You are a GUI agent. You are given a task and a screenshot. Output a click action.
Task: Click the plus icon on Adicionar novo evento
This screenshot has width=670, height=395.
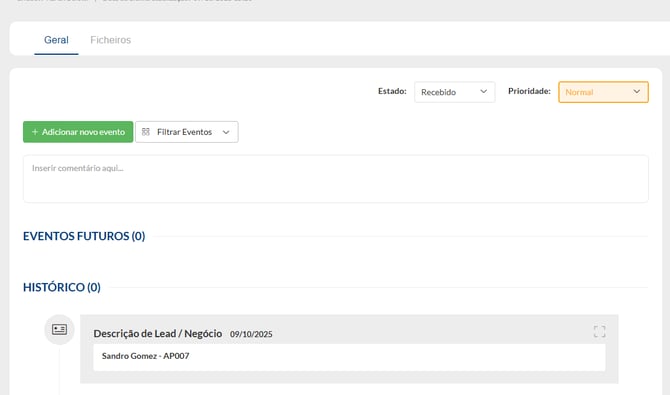(x=35, y=132)
